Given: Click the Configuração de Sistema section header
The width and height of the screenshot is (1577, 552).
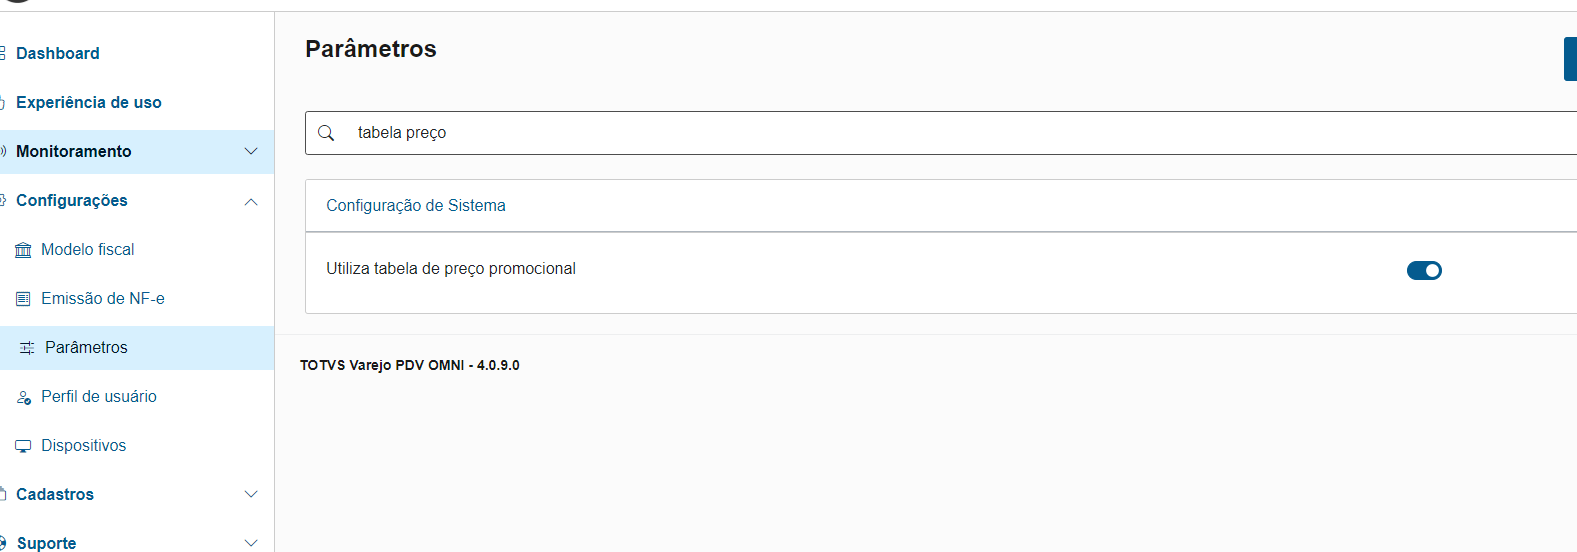Looking at the screenshot, I should 416,206.
